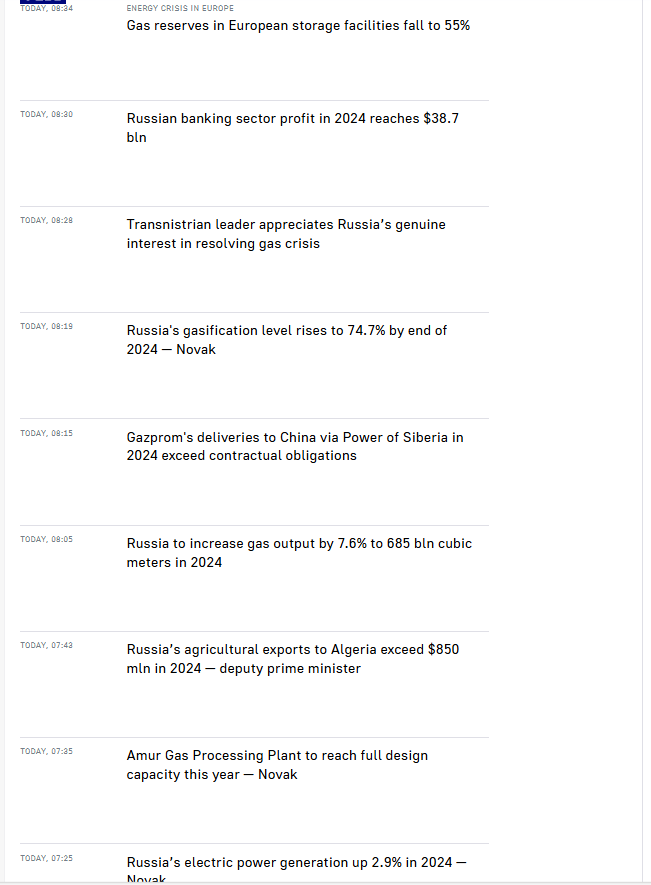Image resolution: width=651 pixels, height=885 pixels.
Task: Open the European gas reserves 55% headline
Action: click(298, 25)
